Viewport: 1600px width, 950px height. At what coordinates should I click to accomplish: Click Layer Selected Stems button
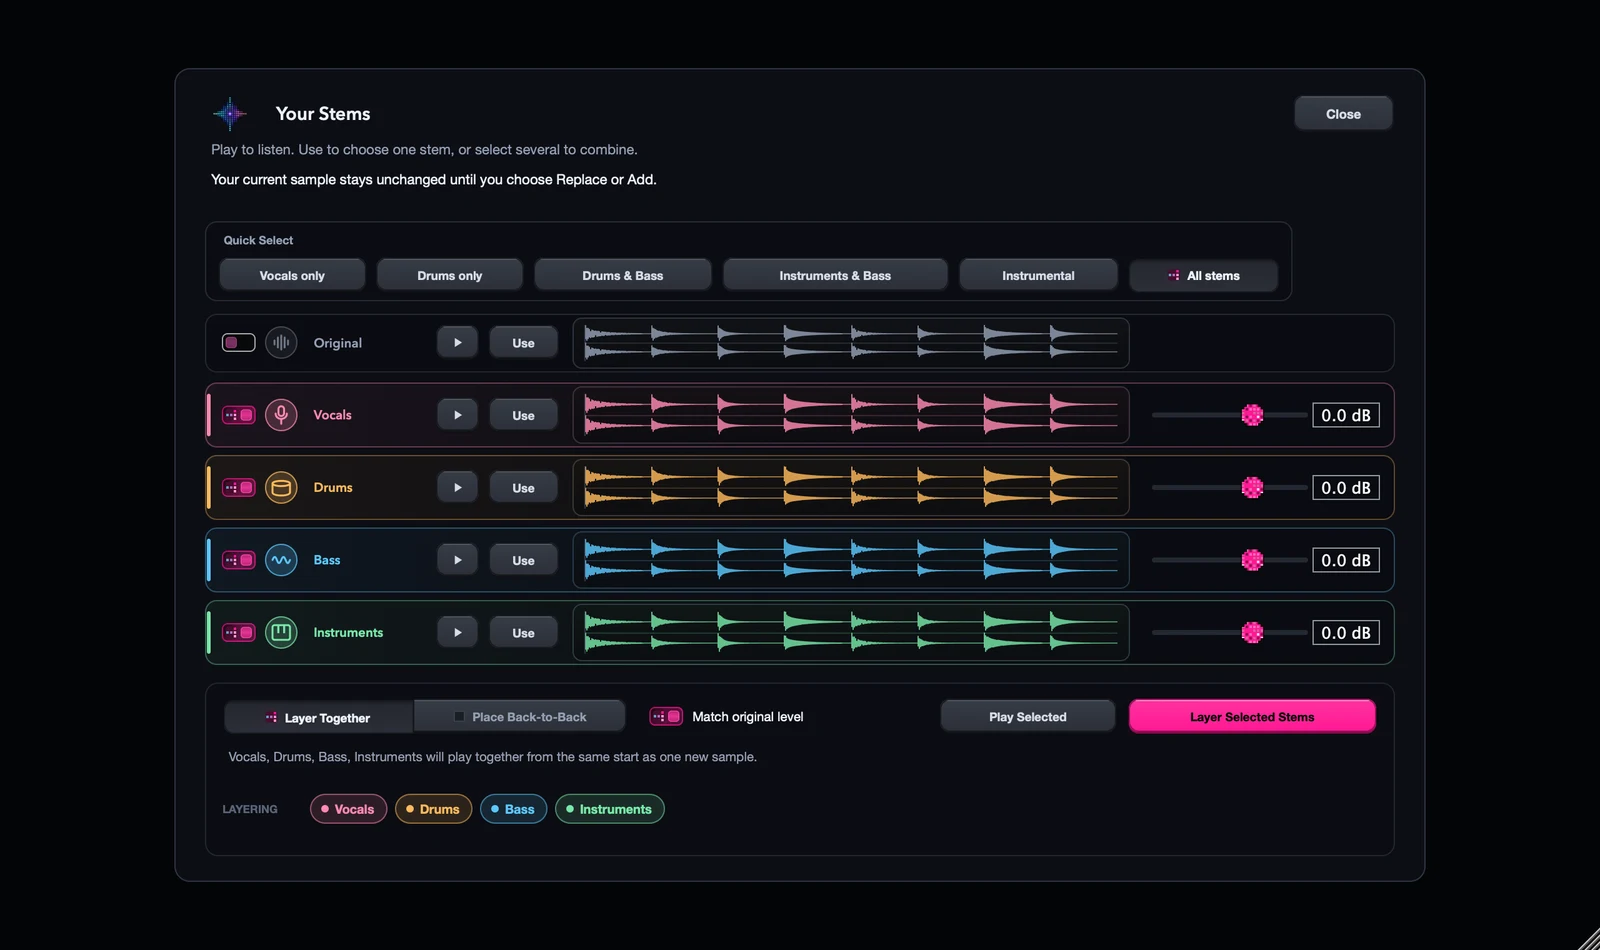[x=1252, y=717]
